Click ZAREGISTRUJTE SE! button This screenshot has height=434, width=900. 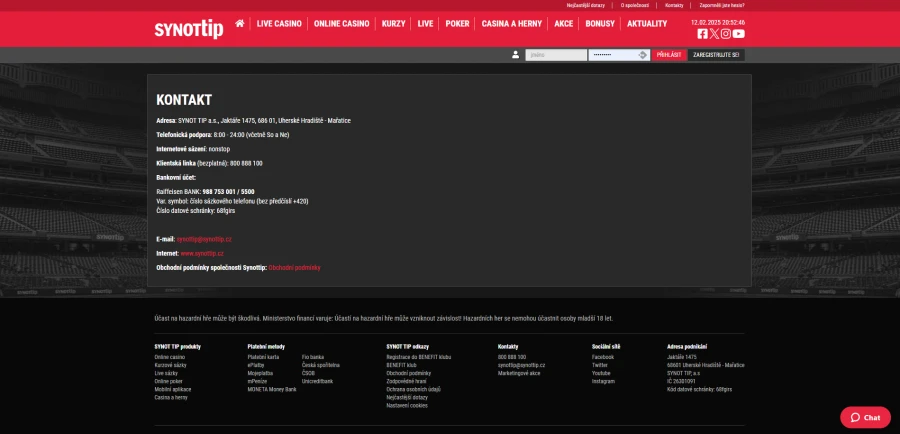(x=716, y=55)
